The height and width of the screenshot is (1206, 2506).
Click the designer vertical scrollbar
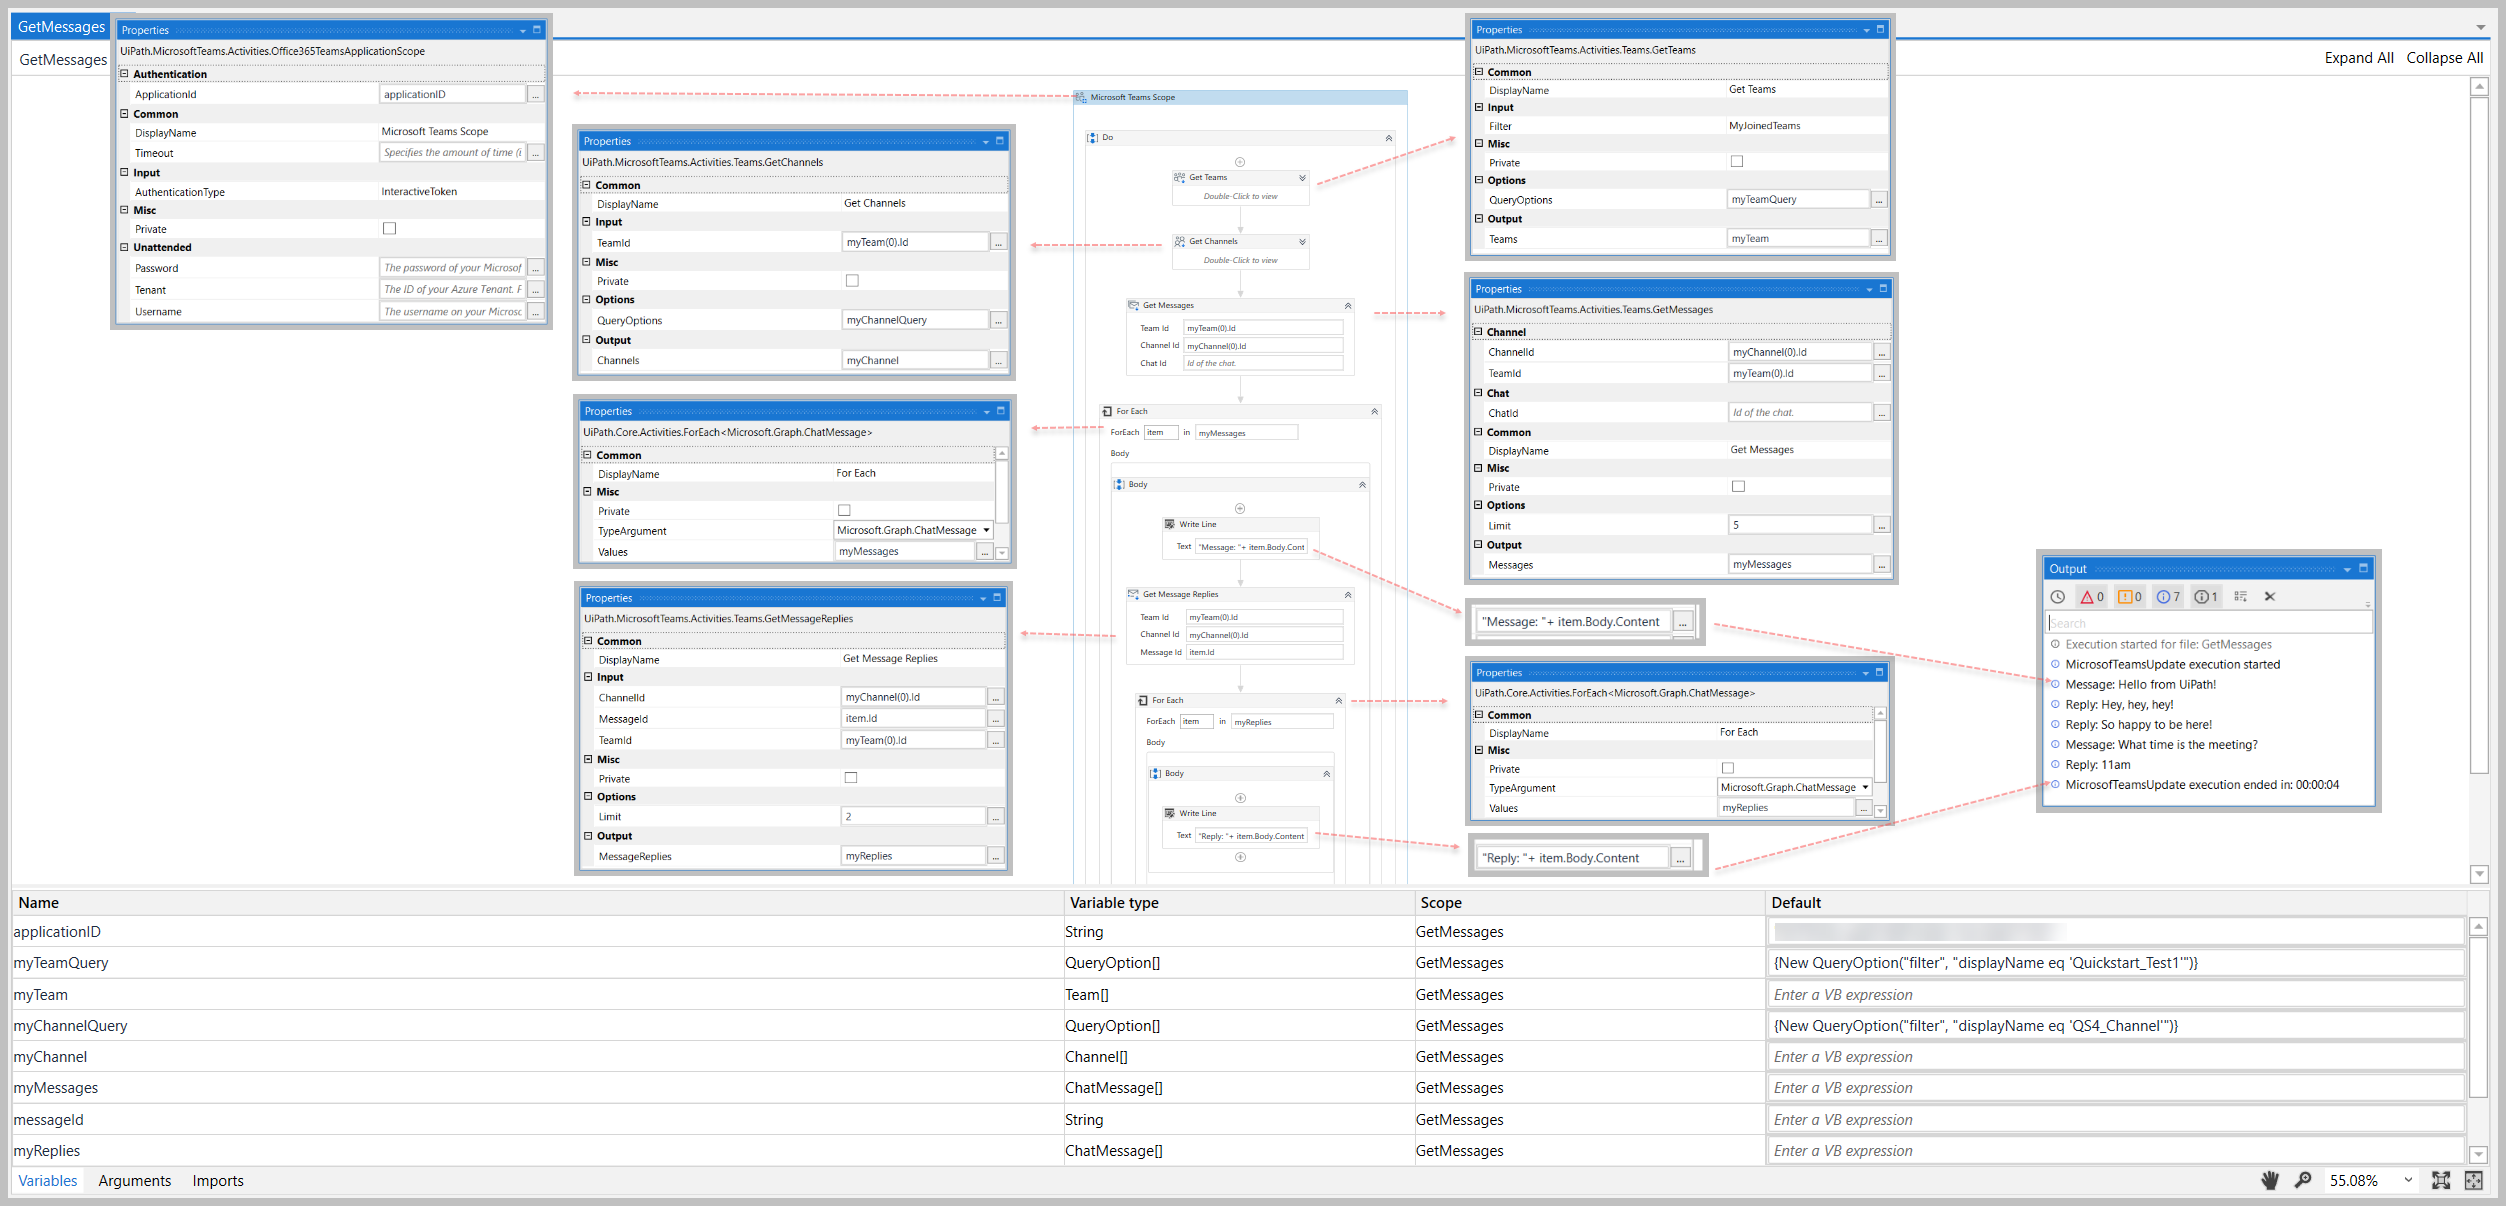coord(2479,435)
